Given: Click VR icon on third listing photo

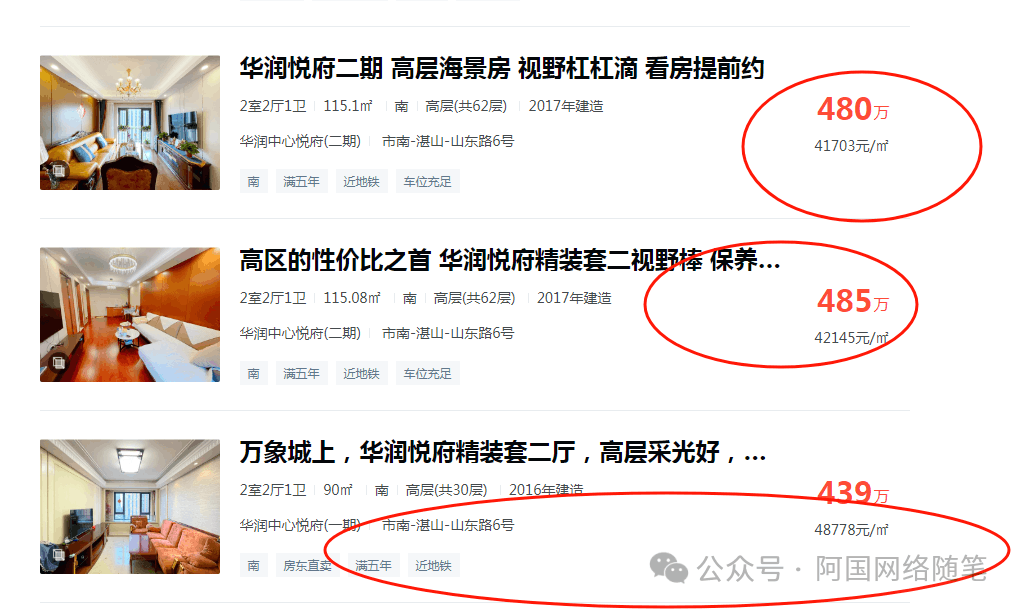Looking at the screenshot, I should pyautogui.click(x=59, y=555).
